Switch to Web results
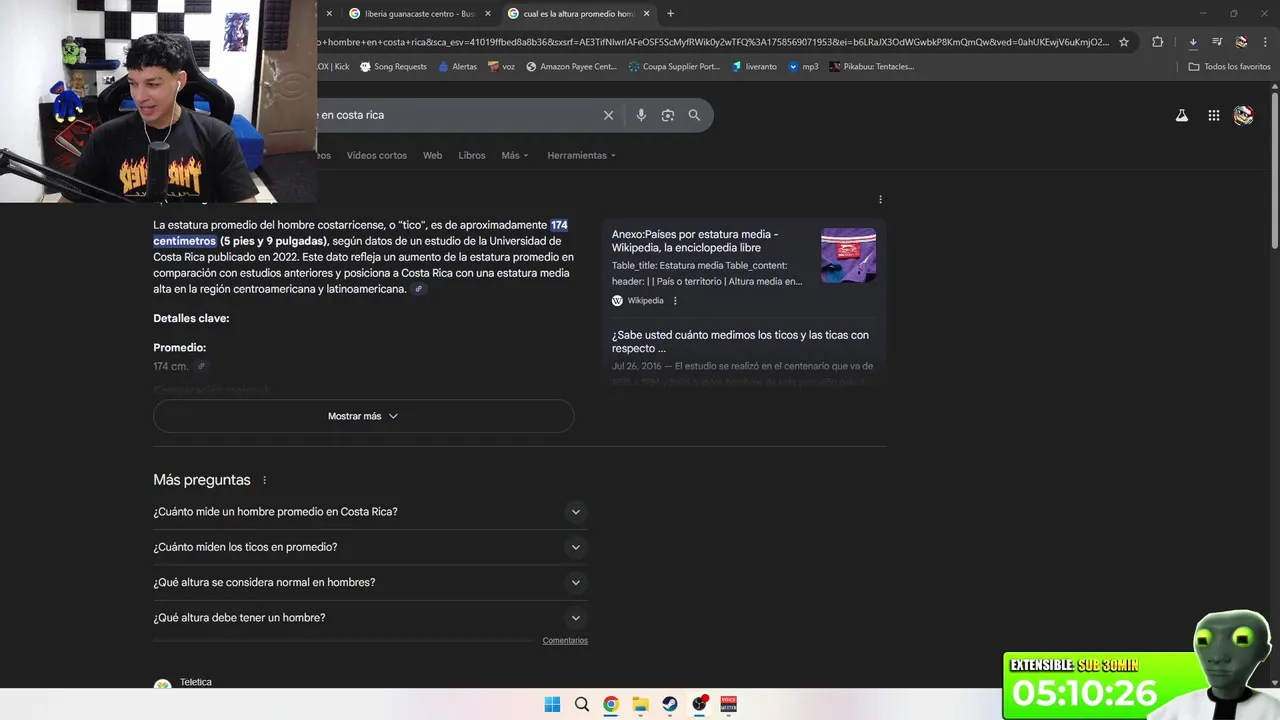Screen dimensions: 1280x720 coord(432,156)
